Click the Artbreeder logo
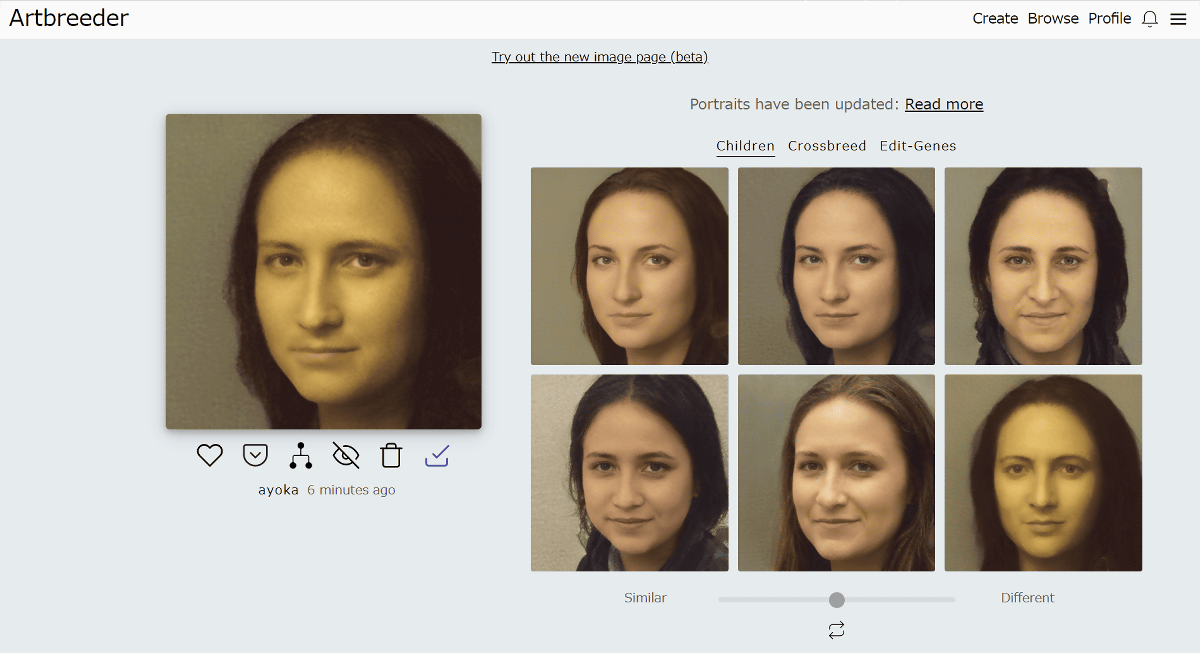 point(69,18)
